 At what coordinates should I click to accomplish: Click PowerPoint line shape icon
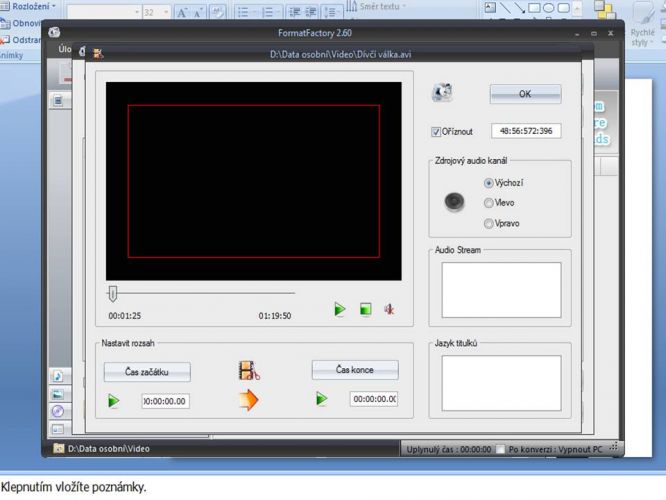505,7
